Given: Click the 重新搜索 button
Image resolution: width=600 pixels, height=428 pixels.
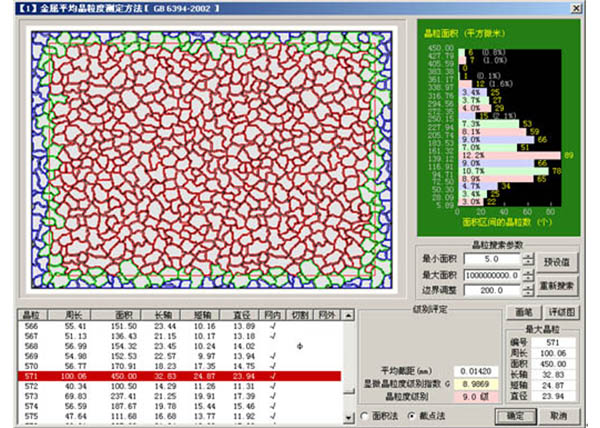Looking at the screenshot, I should pos(557,285).
